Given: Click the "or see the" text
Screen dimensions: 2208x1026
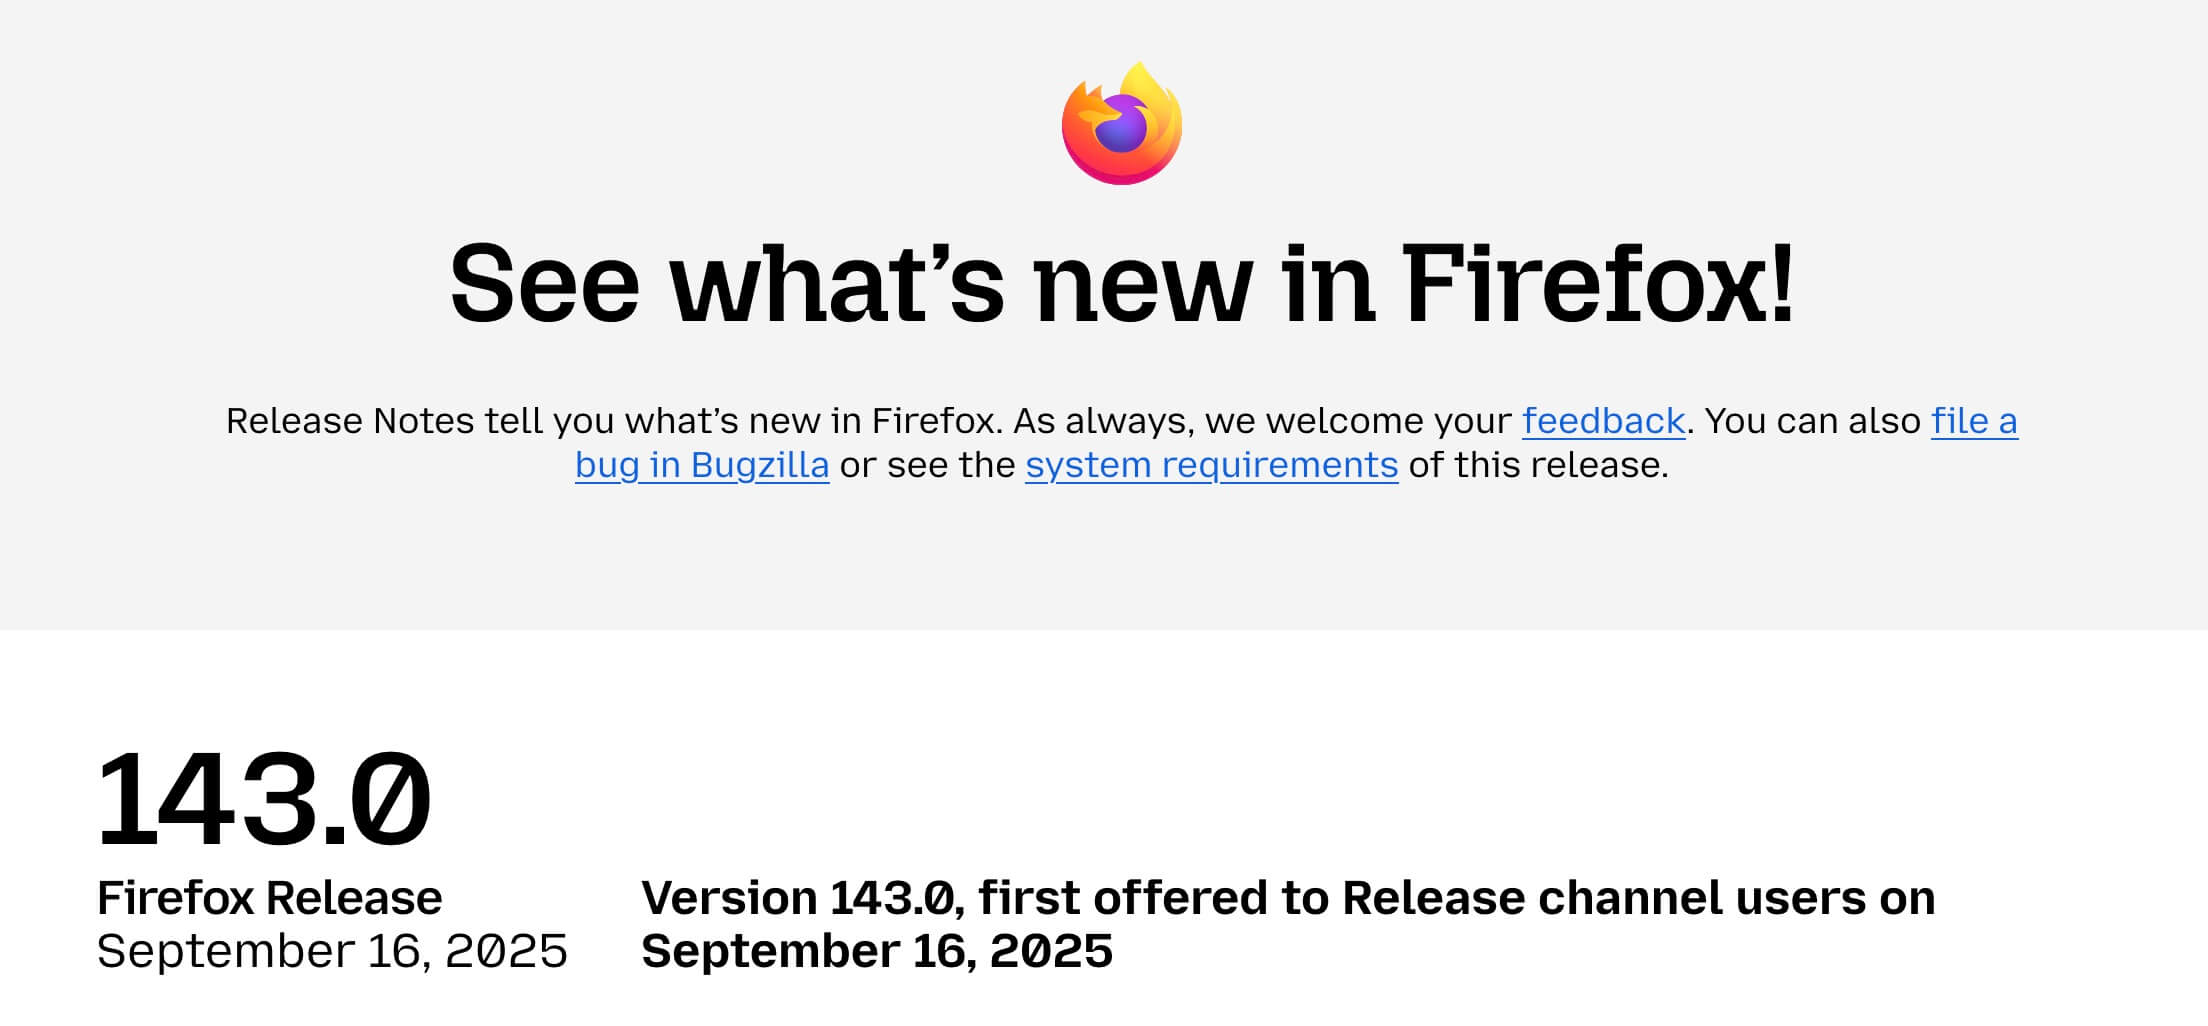Looking at the screenshot, I should [x=927, y=465].
